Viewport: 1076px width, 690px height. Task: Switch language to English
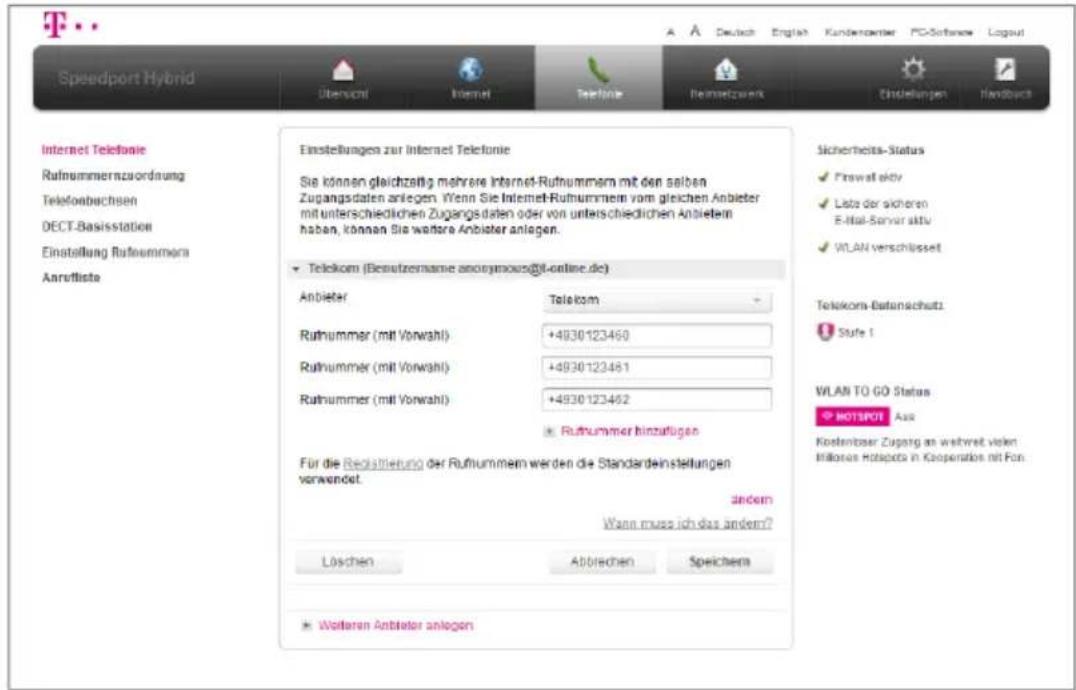(789, 32)
